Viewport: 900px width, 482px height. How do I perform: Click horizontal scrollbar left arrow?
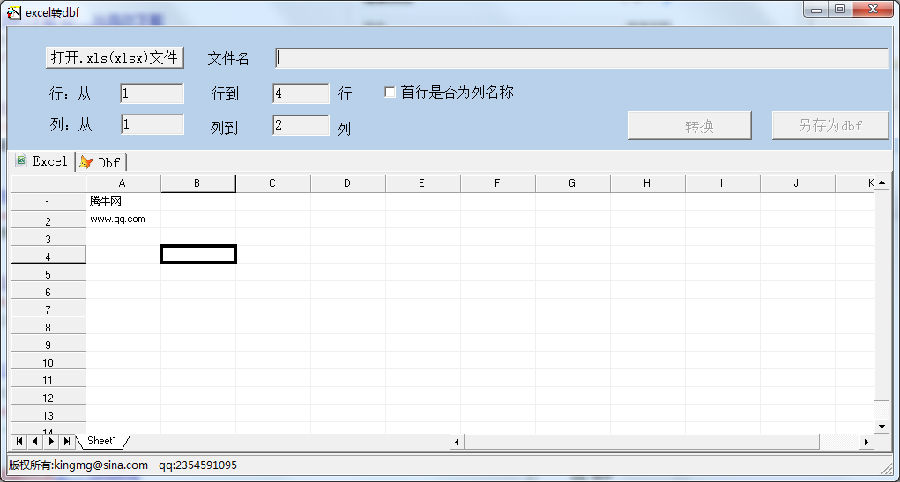click(x=457, y=442)
